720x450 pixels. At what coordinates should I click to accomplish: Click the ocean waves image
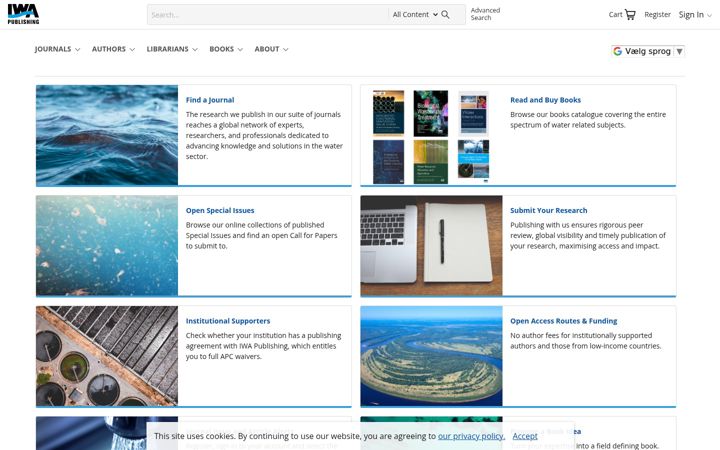coord(107,135)
